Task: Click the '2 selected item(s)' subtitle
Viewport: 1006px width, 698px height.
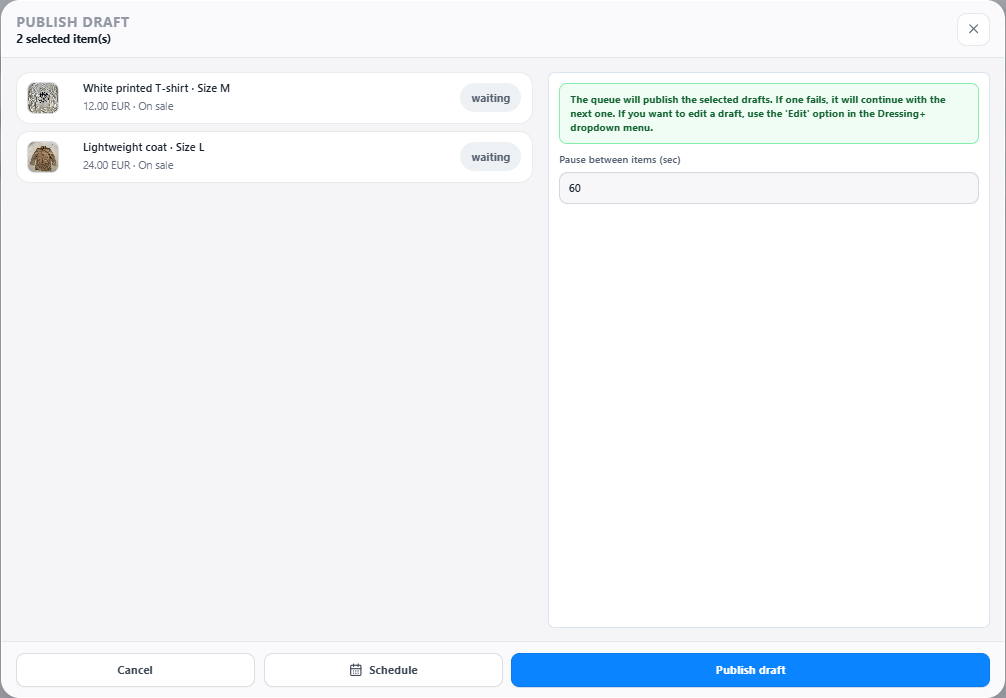Action: pyautogui.click(x=64, y=39)
